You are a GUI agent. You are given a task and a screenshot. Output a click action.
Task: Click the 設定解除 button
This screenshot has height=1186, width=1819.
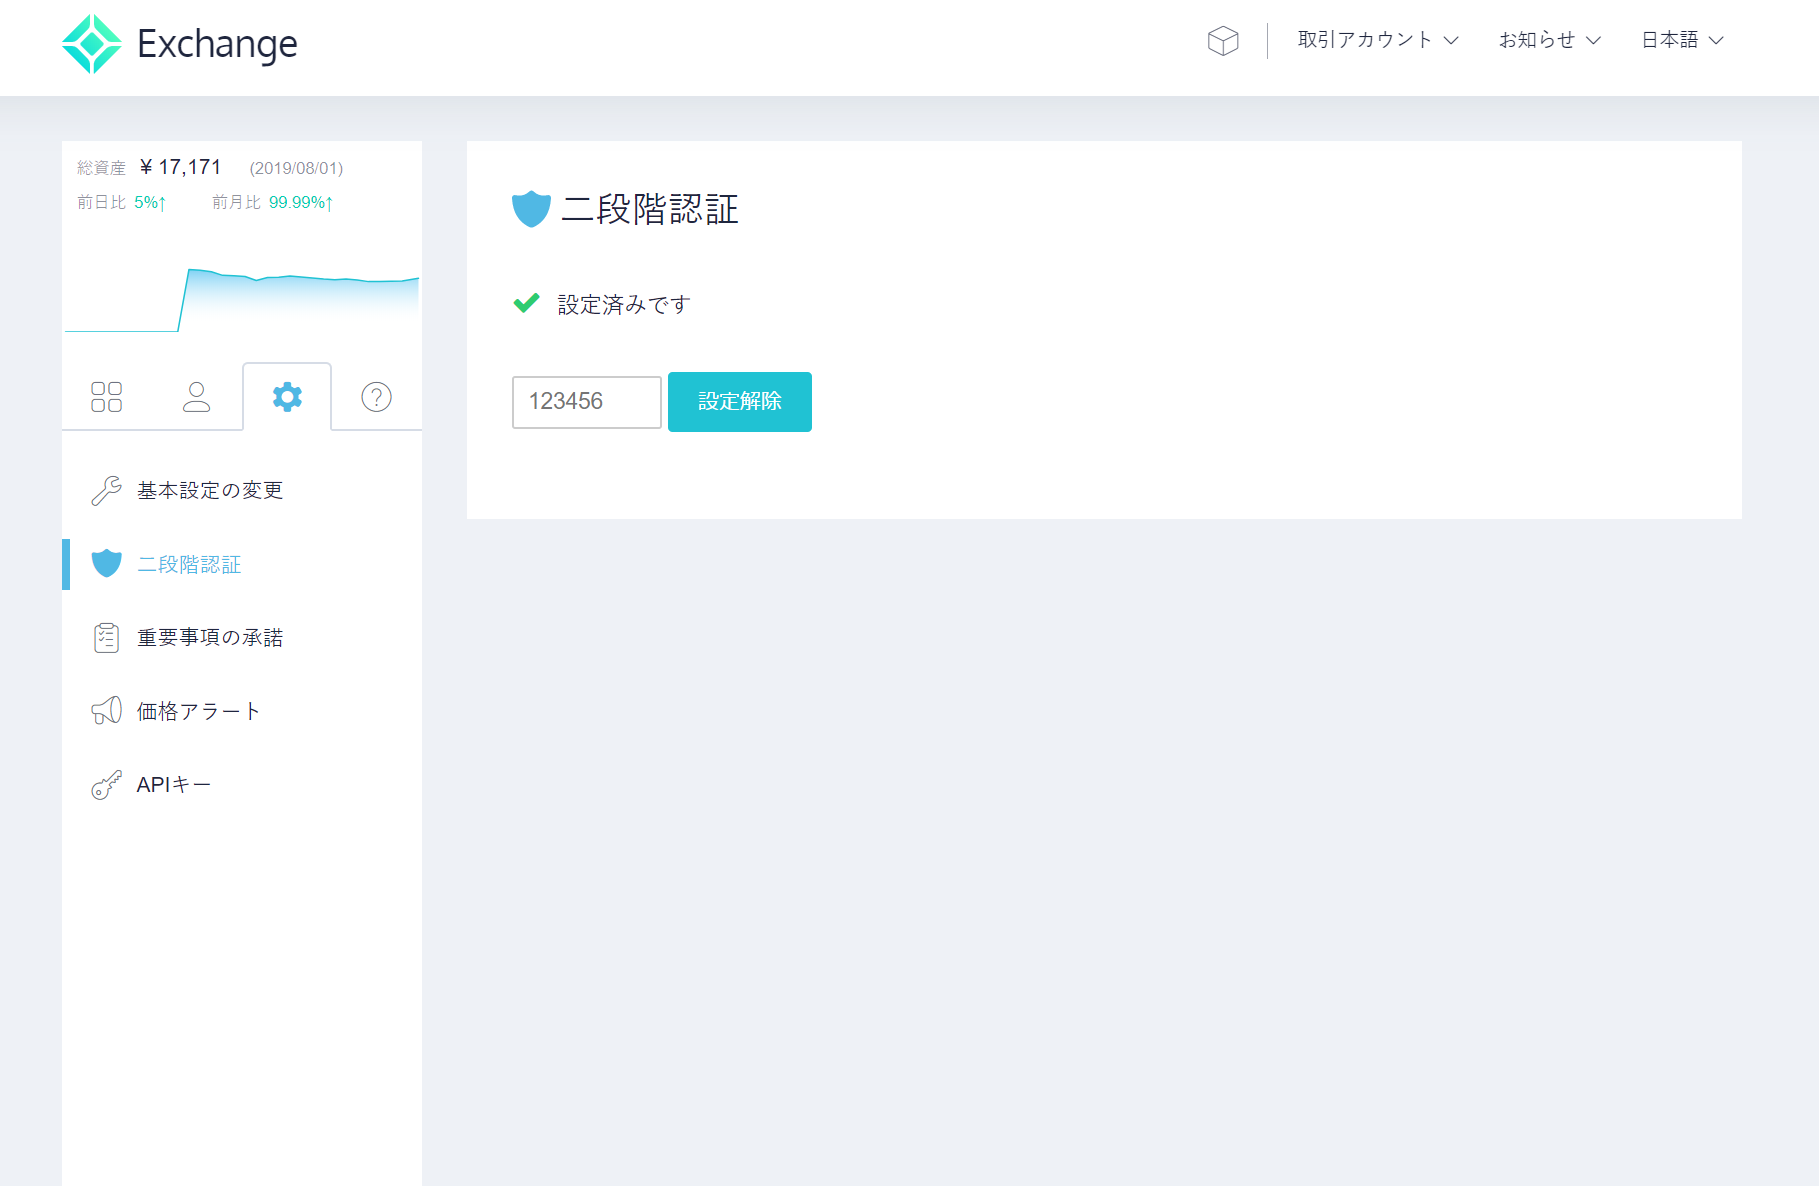pos(739,401)
